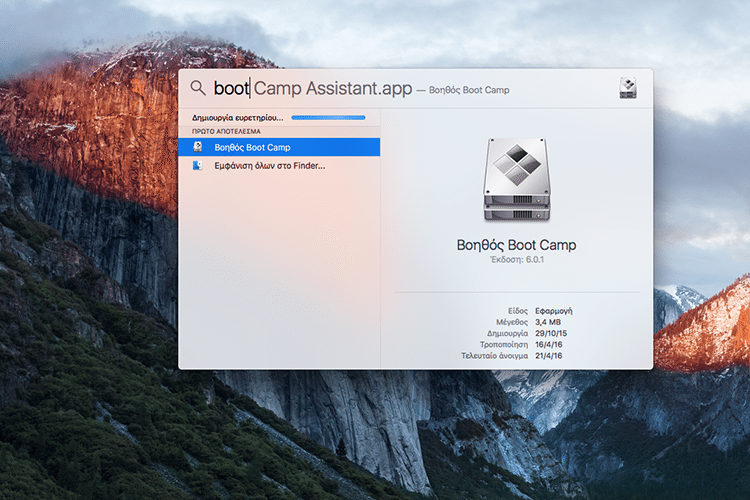This screenshot has height=500, width=750.
Task: Click the large Boot Camp preview icon
Action: (x=517, y=180)
